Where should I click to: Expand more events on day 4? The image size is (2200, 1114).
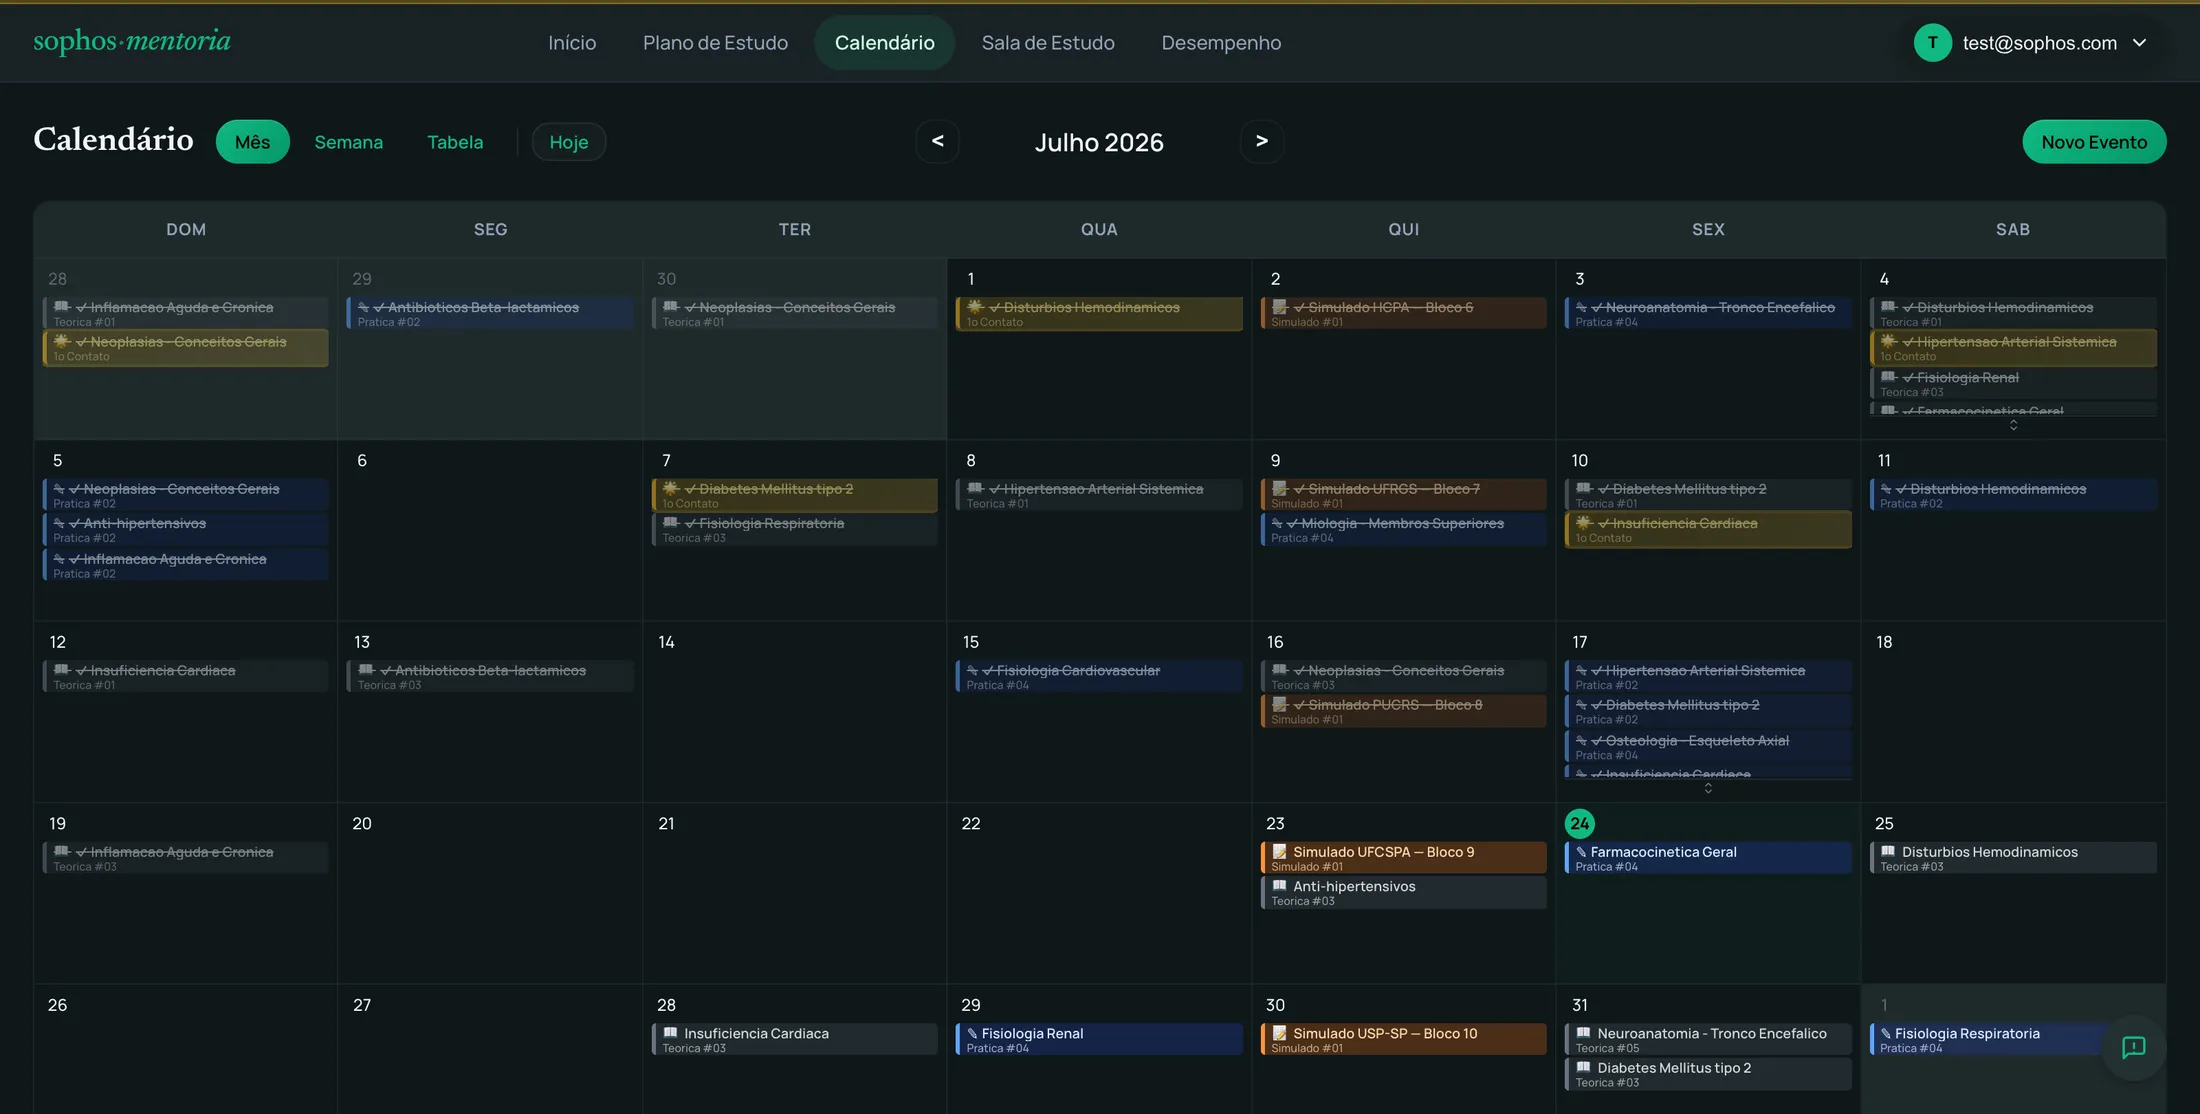coord(2013,425)
